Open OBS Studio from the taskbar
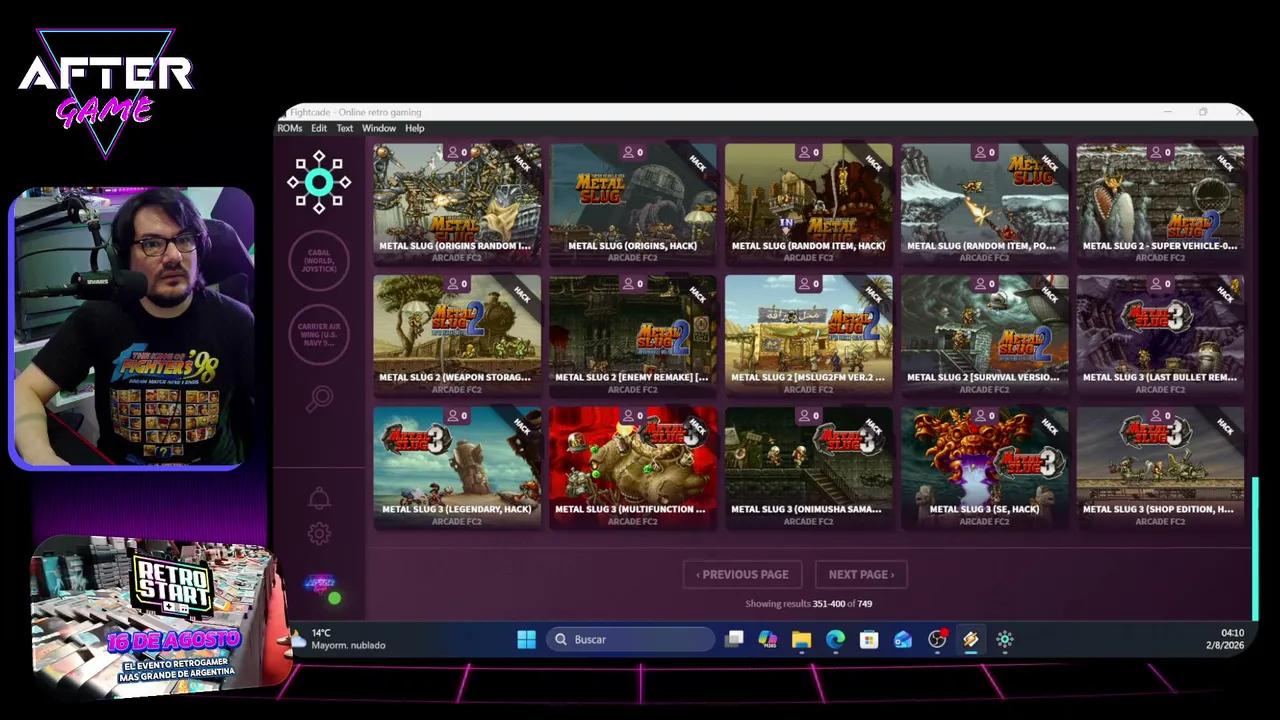This screenshot has width=1280, height=720. click(x=937, y=640)
